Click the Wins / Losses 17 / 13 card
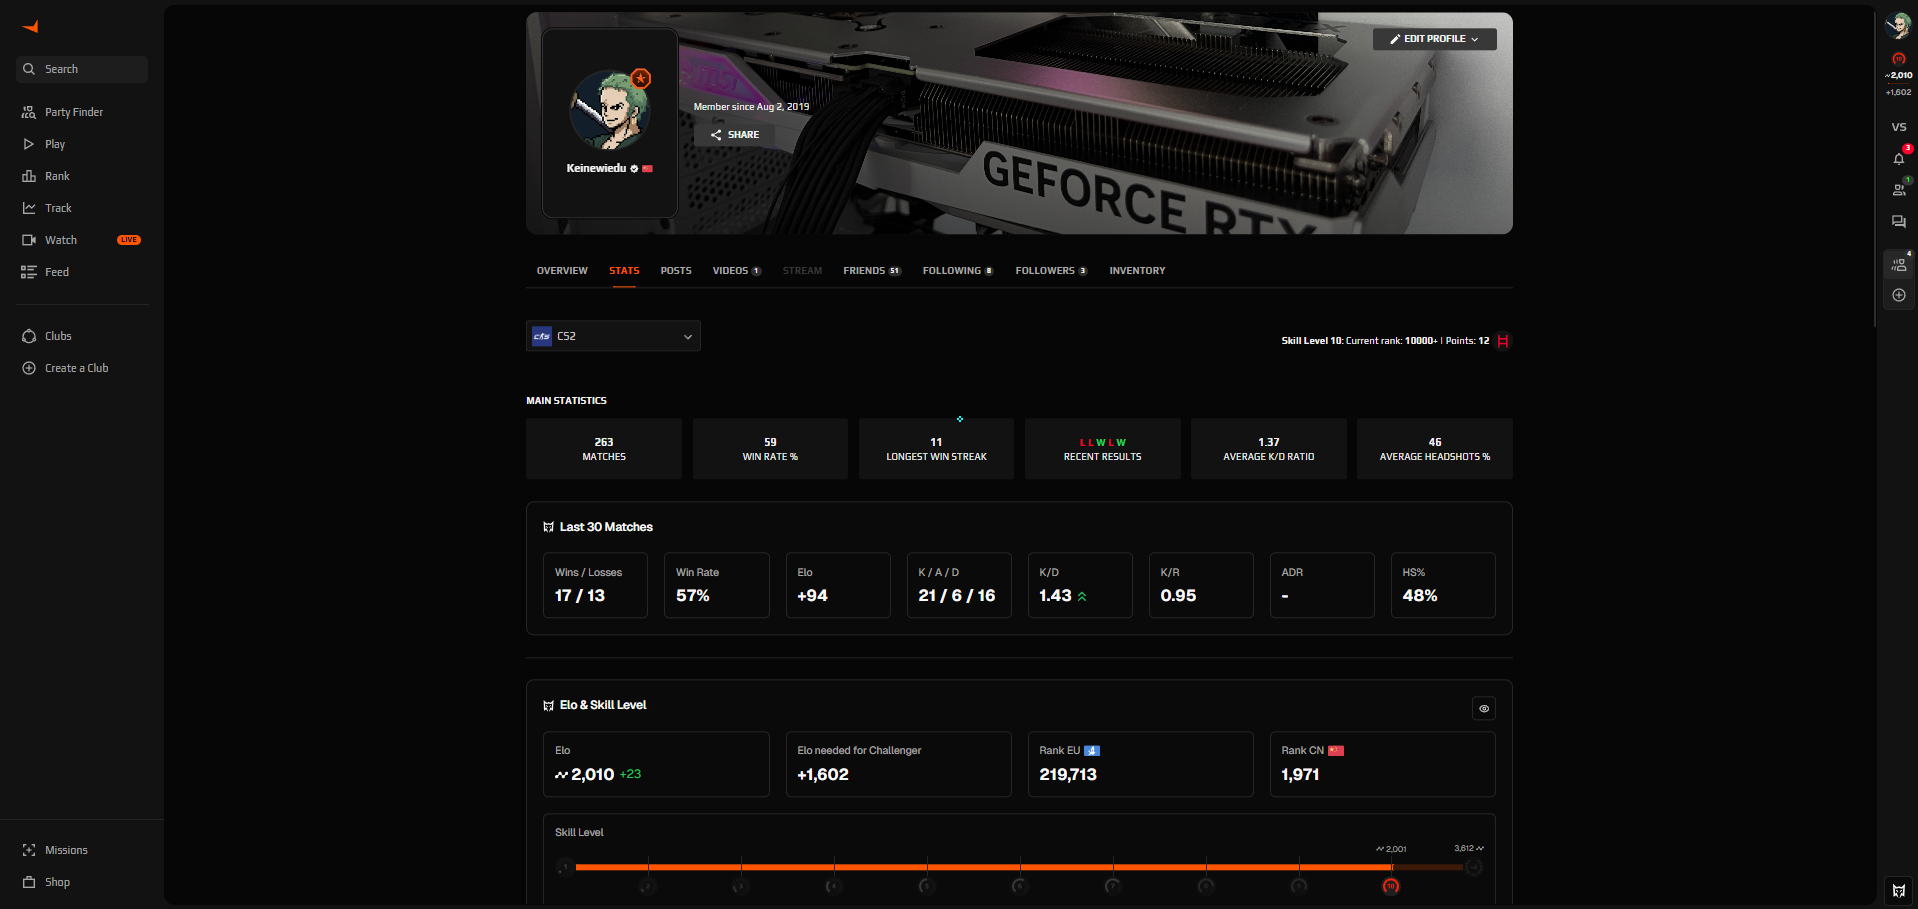 [595, 585]
